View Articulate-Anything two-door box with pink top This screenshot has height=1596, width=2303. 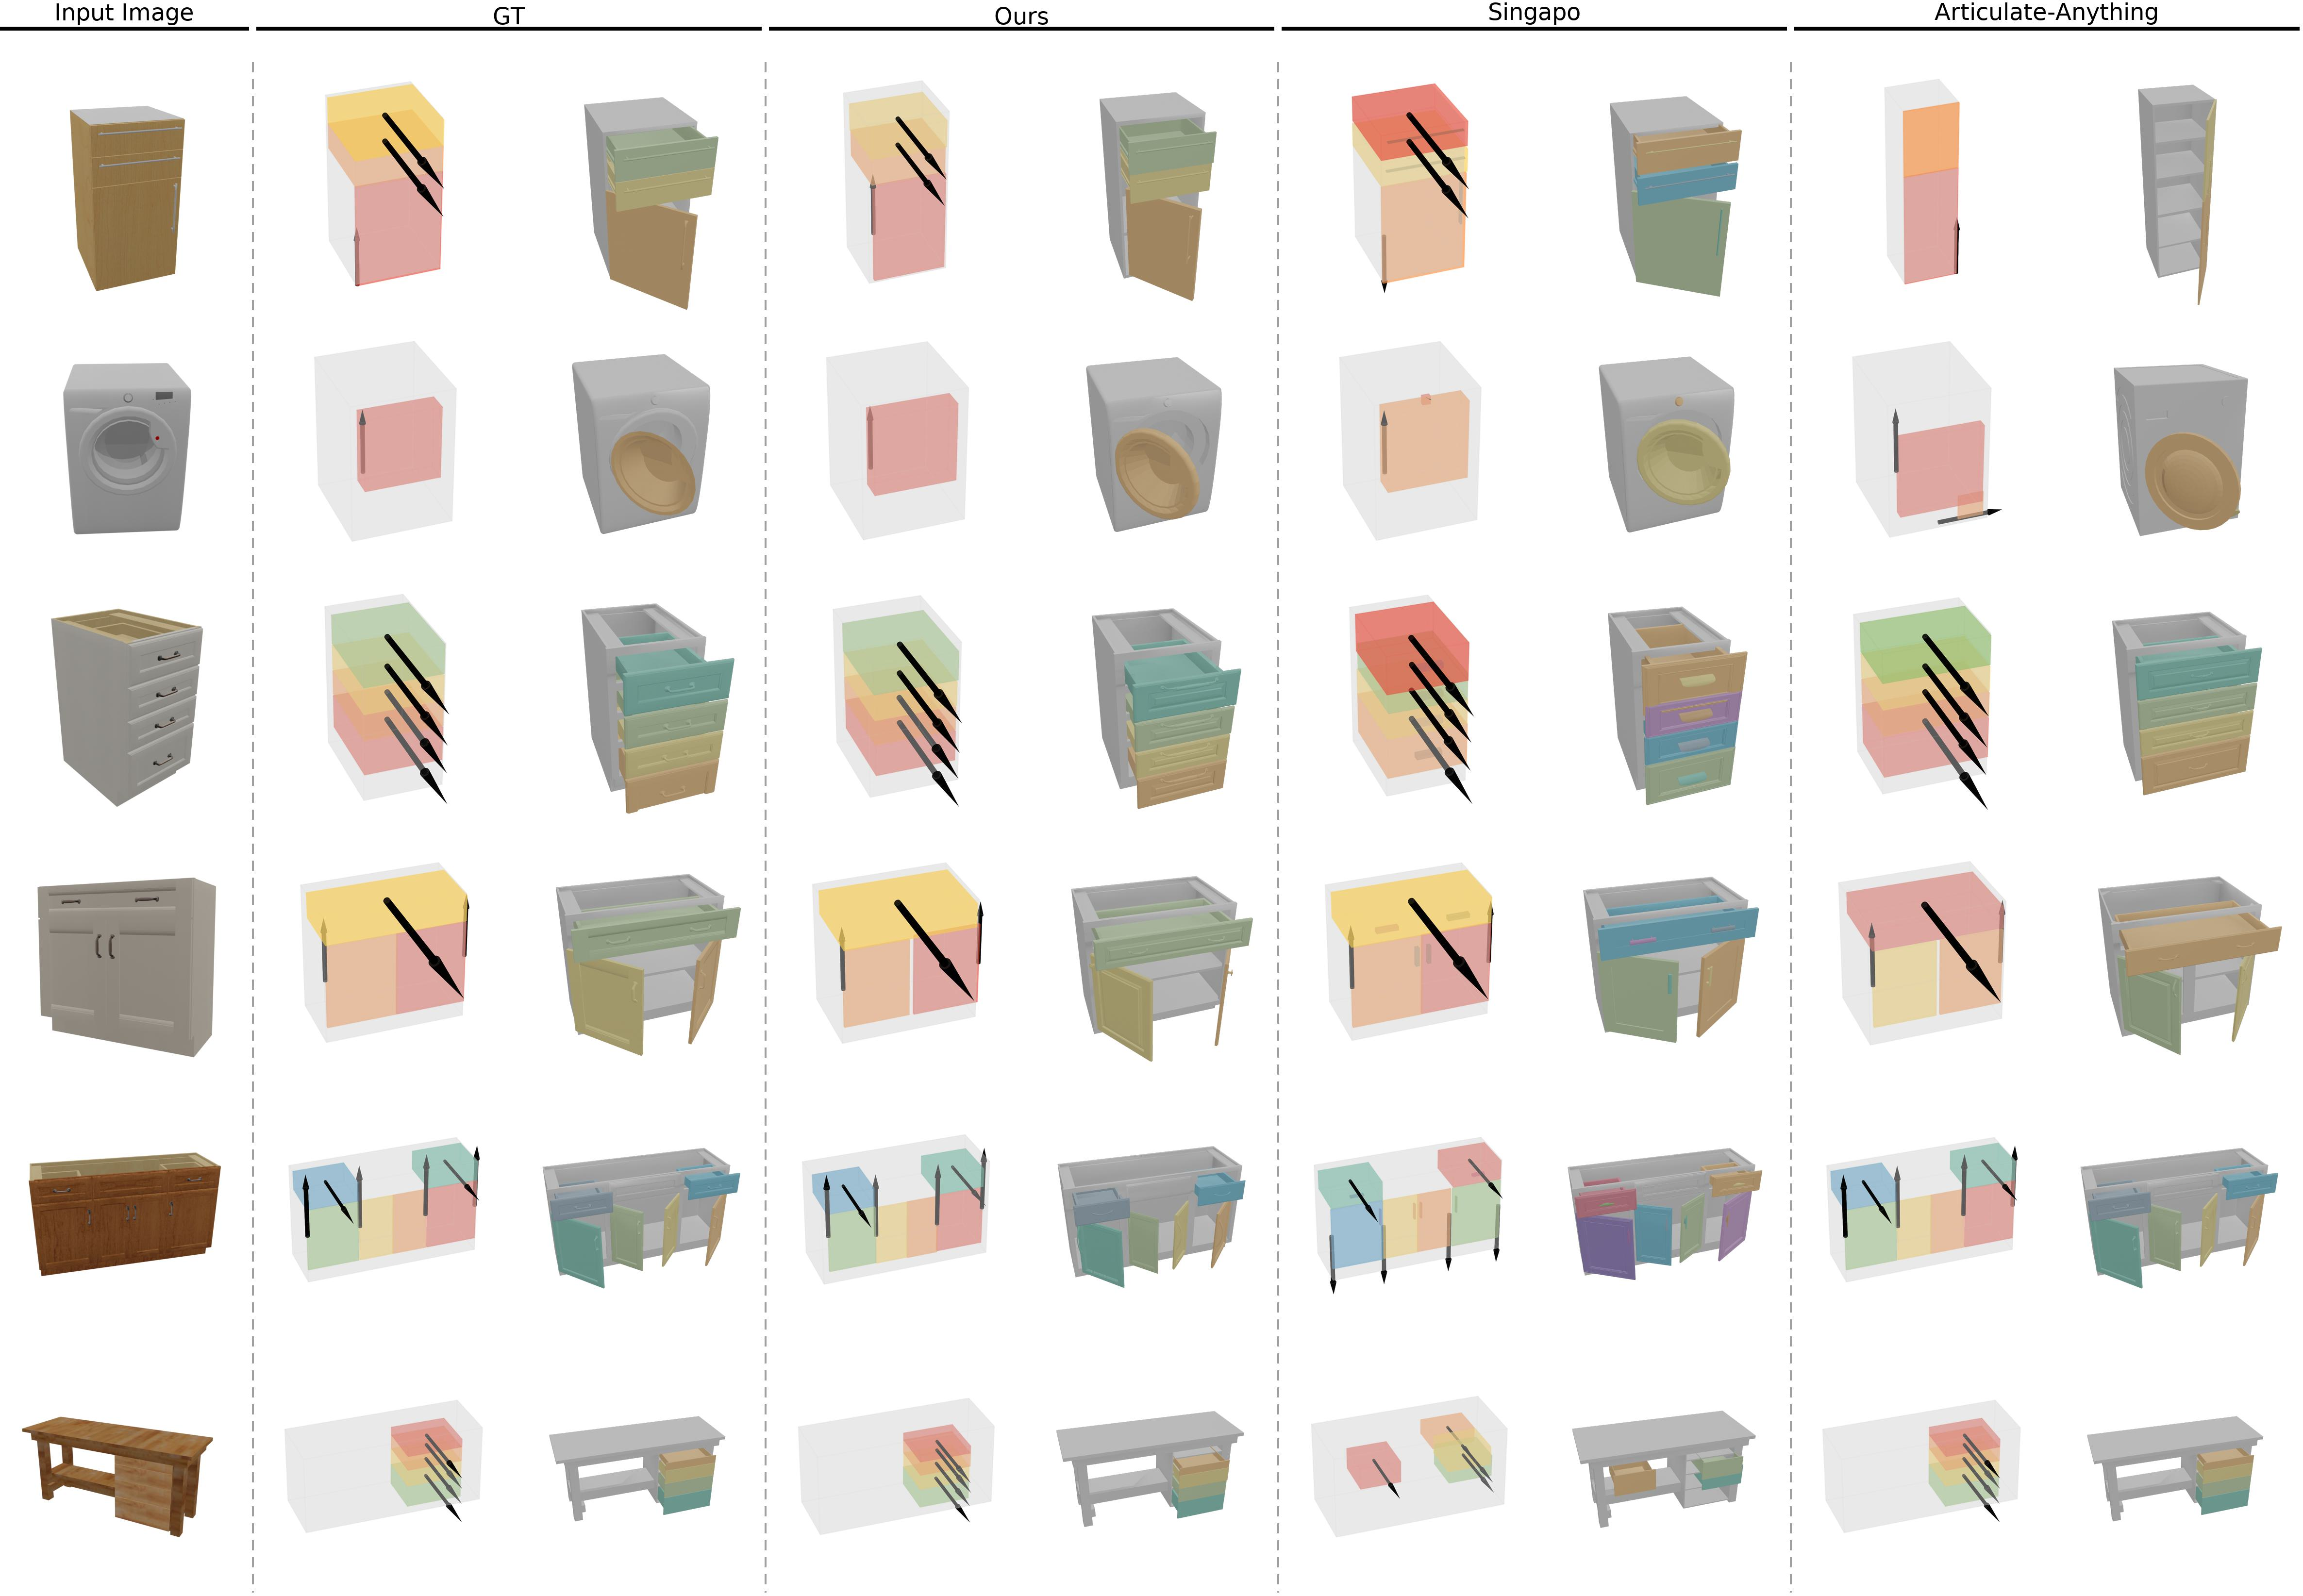tap(1922, 953)
